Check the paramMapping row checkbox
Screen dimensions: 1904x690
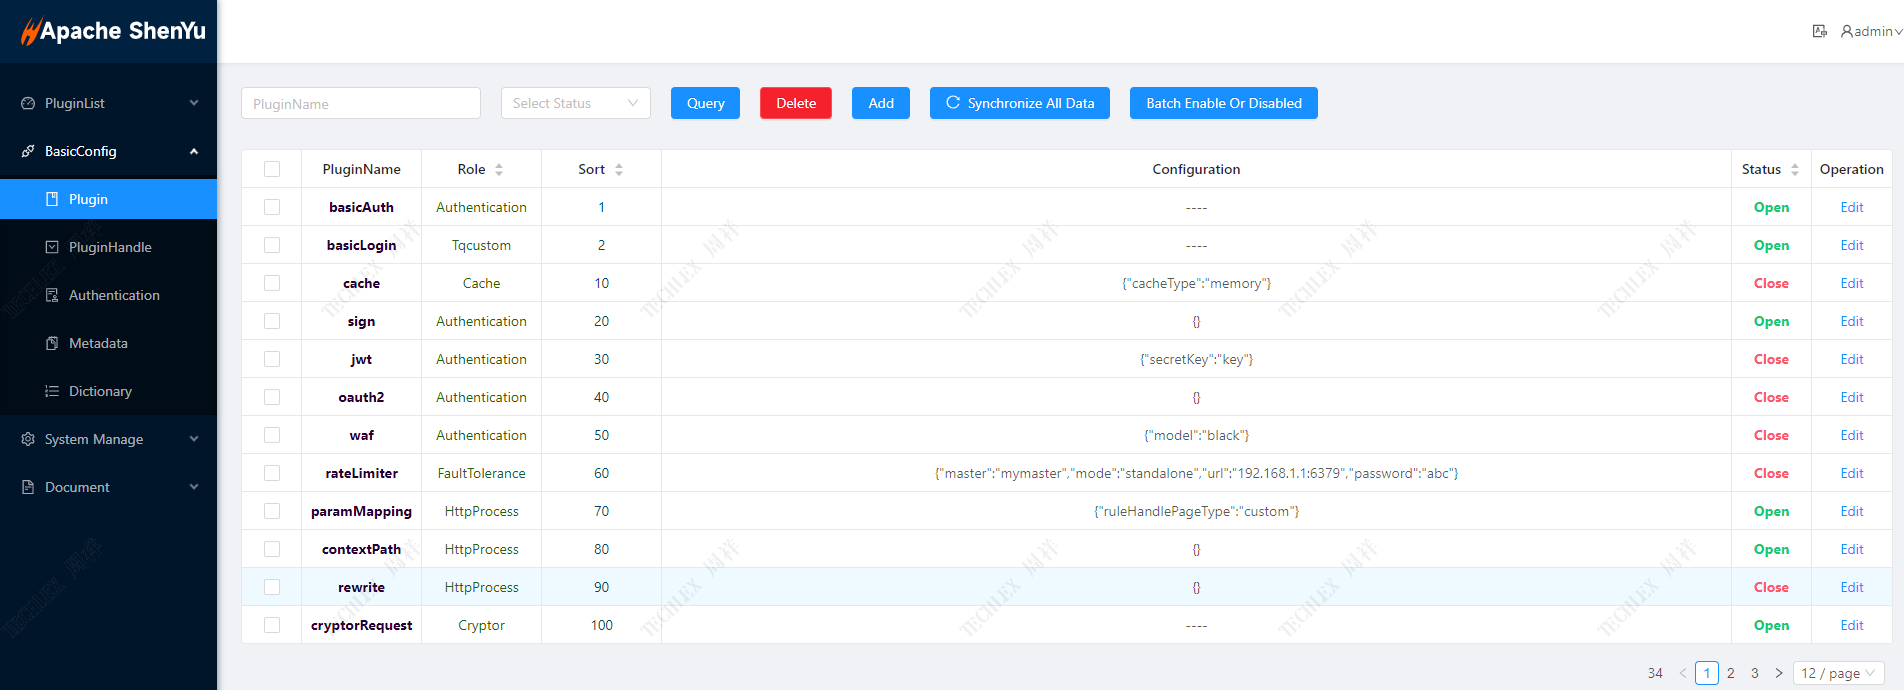pyautogui.click(x=272, y=511)
